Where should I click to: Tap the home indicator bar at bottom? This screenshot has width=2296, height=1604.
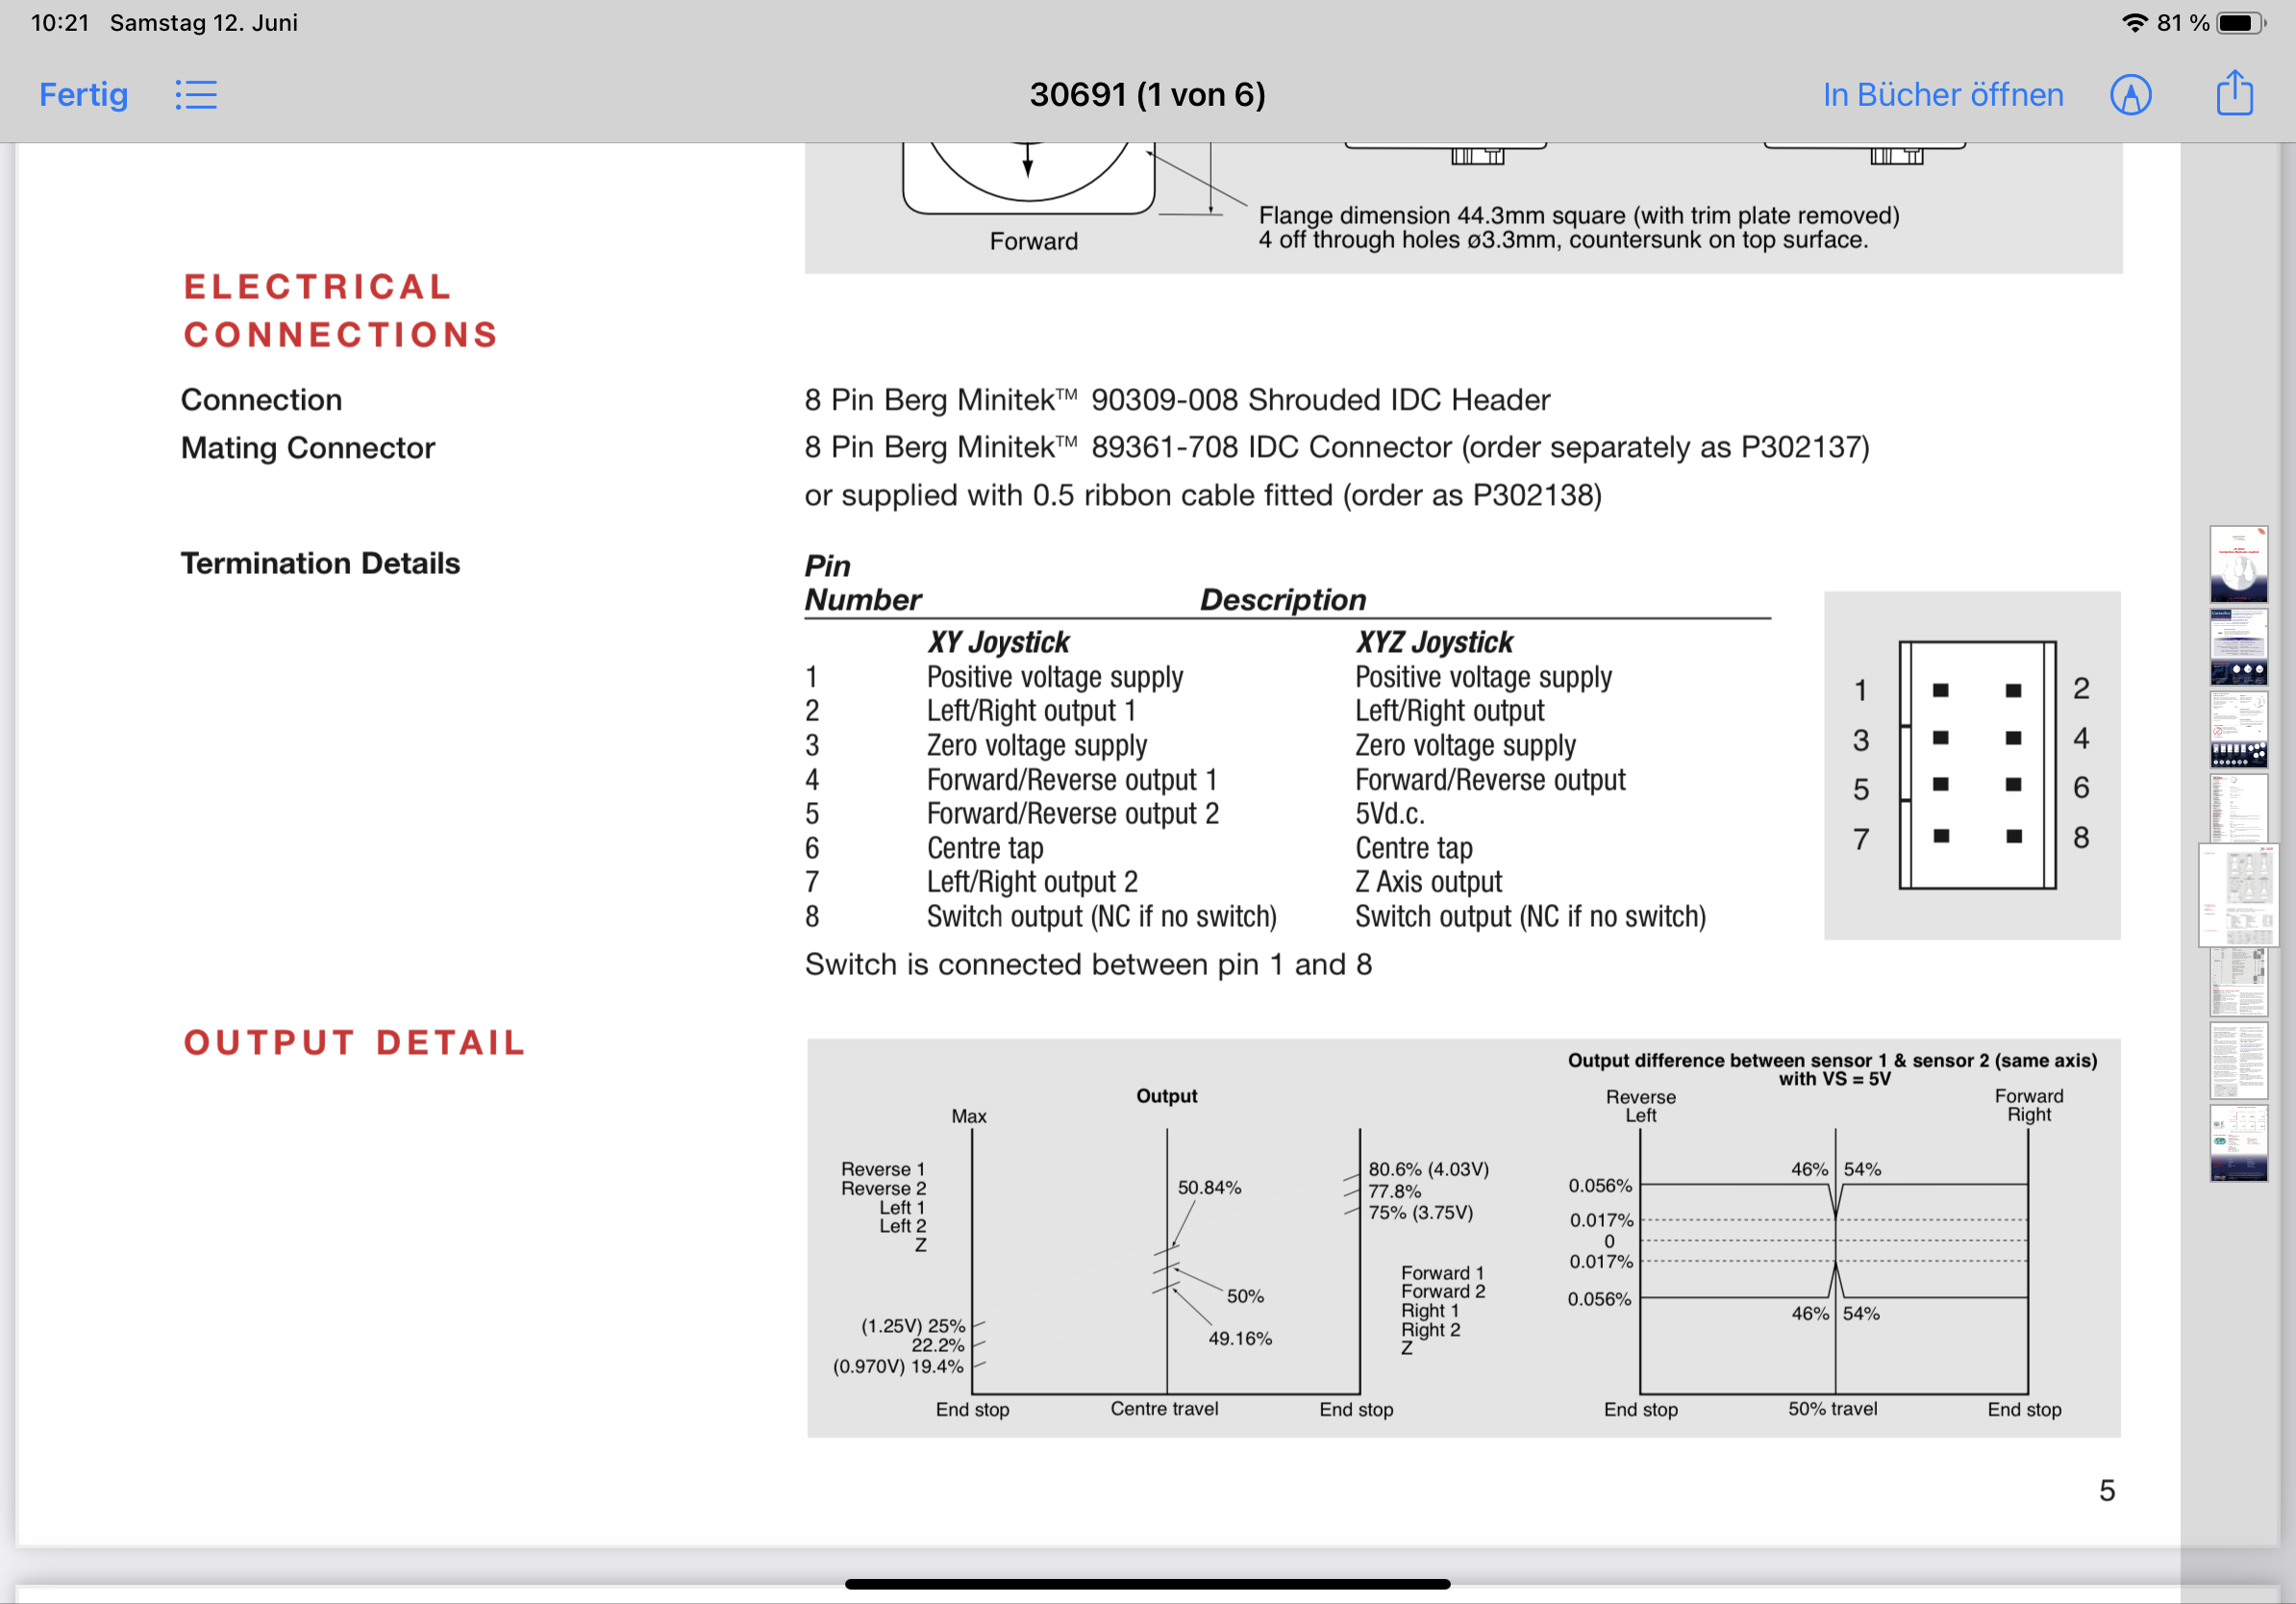coord(1147,1584)
